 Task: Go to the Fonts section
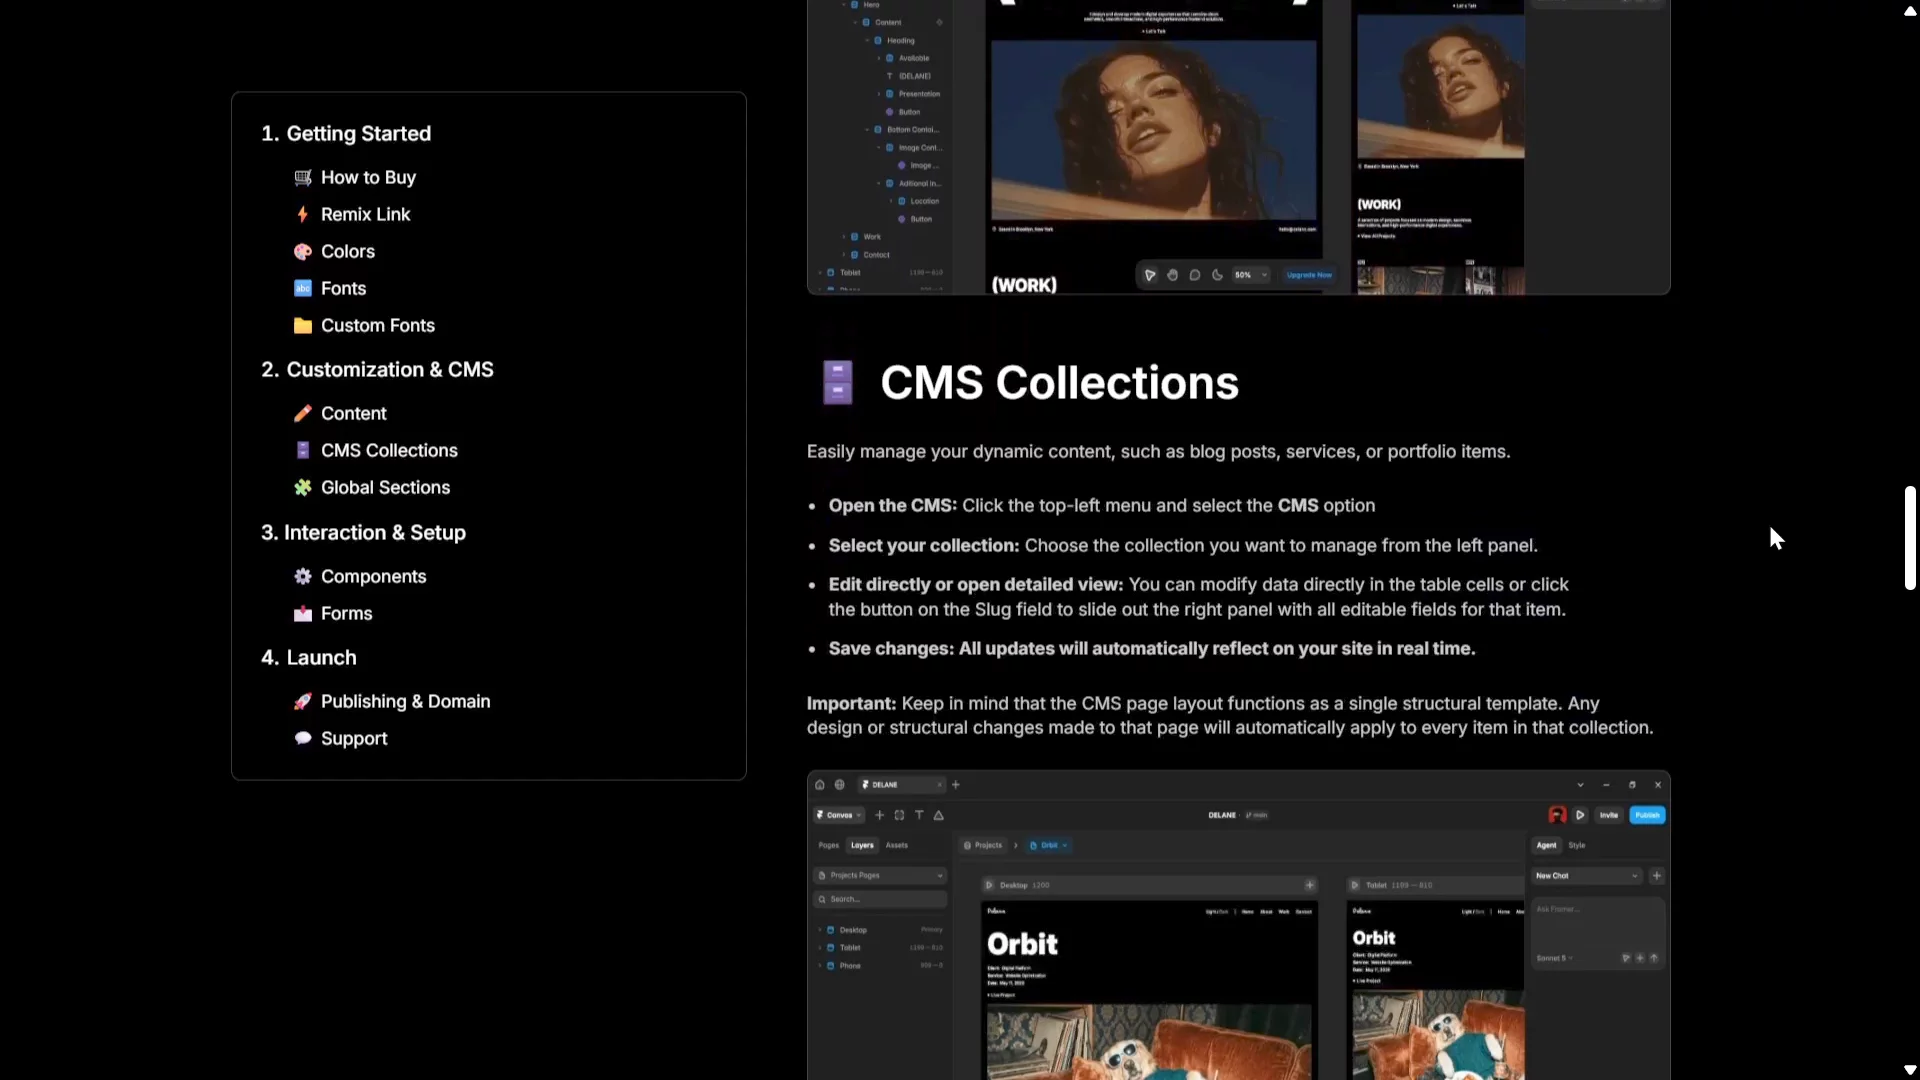(x=343, y=289)
